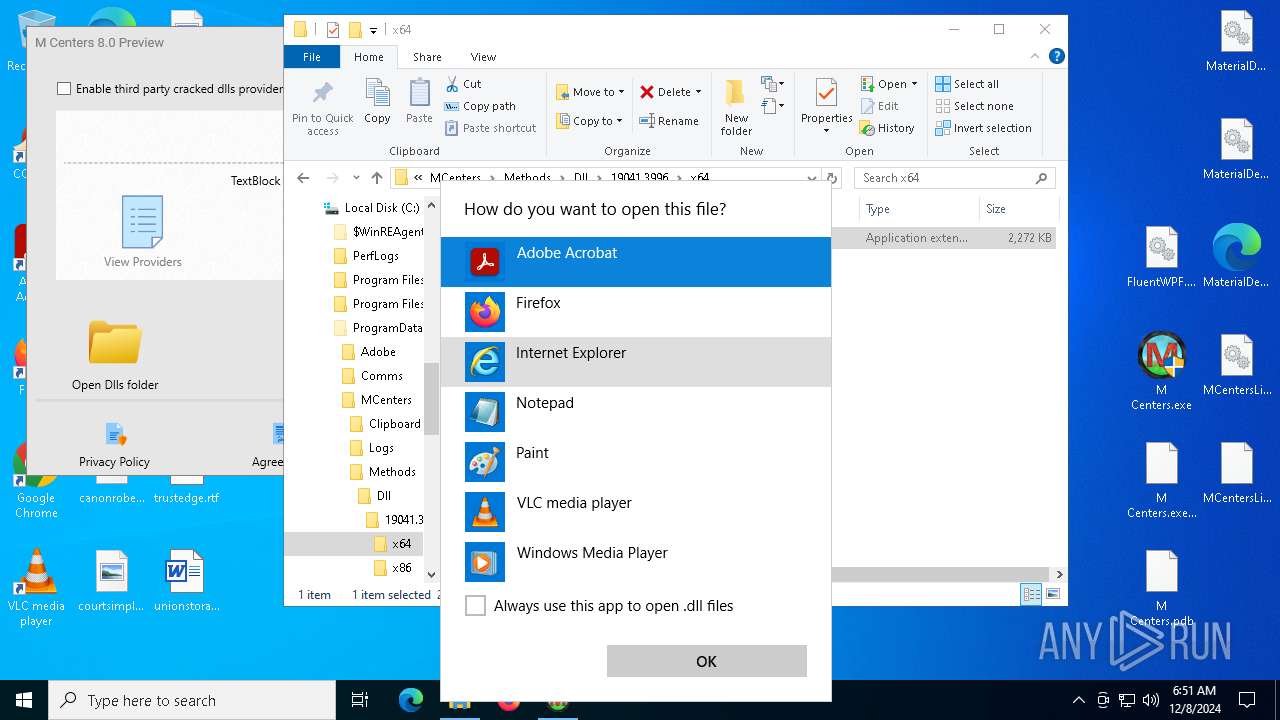Choose Adobe Acrobat to open the file
The height and width of the screenshot is (720, 1280).
(636, 262)
